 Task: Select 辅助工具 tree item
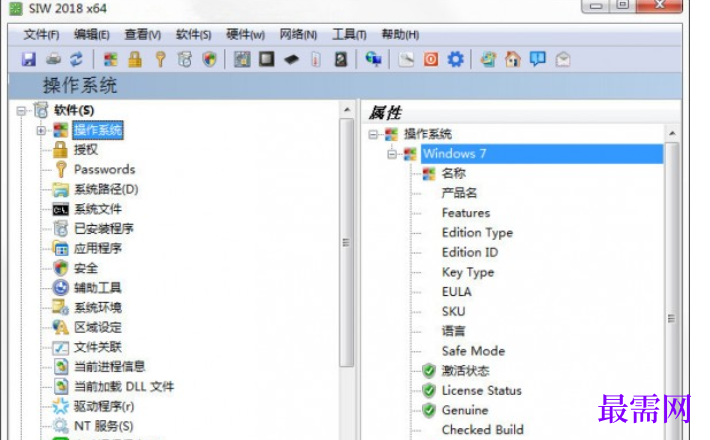click(x=98, y=287)
